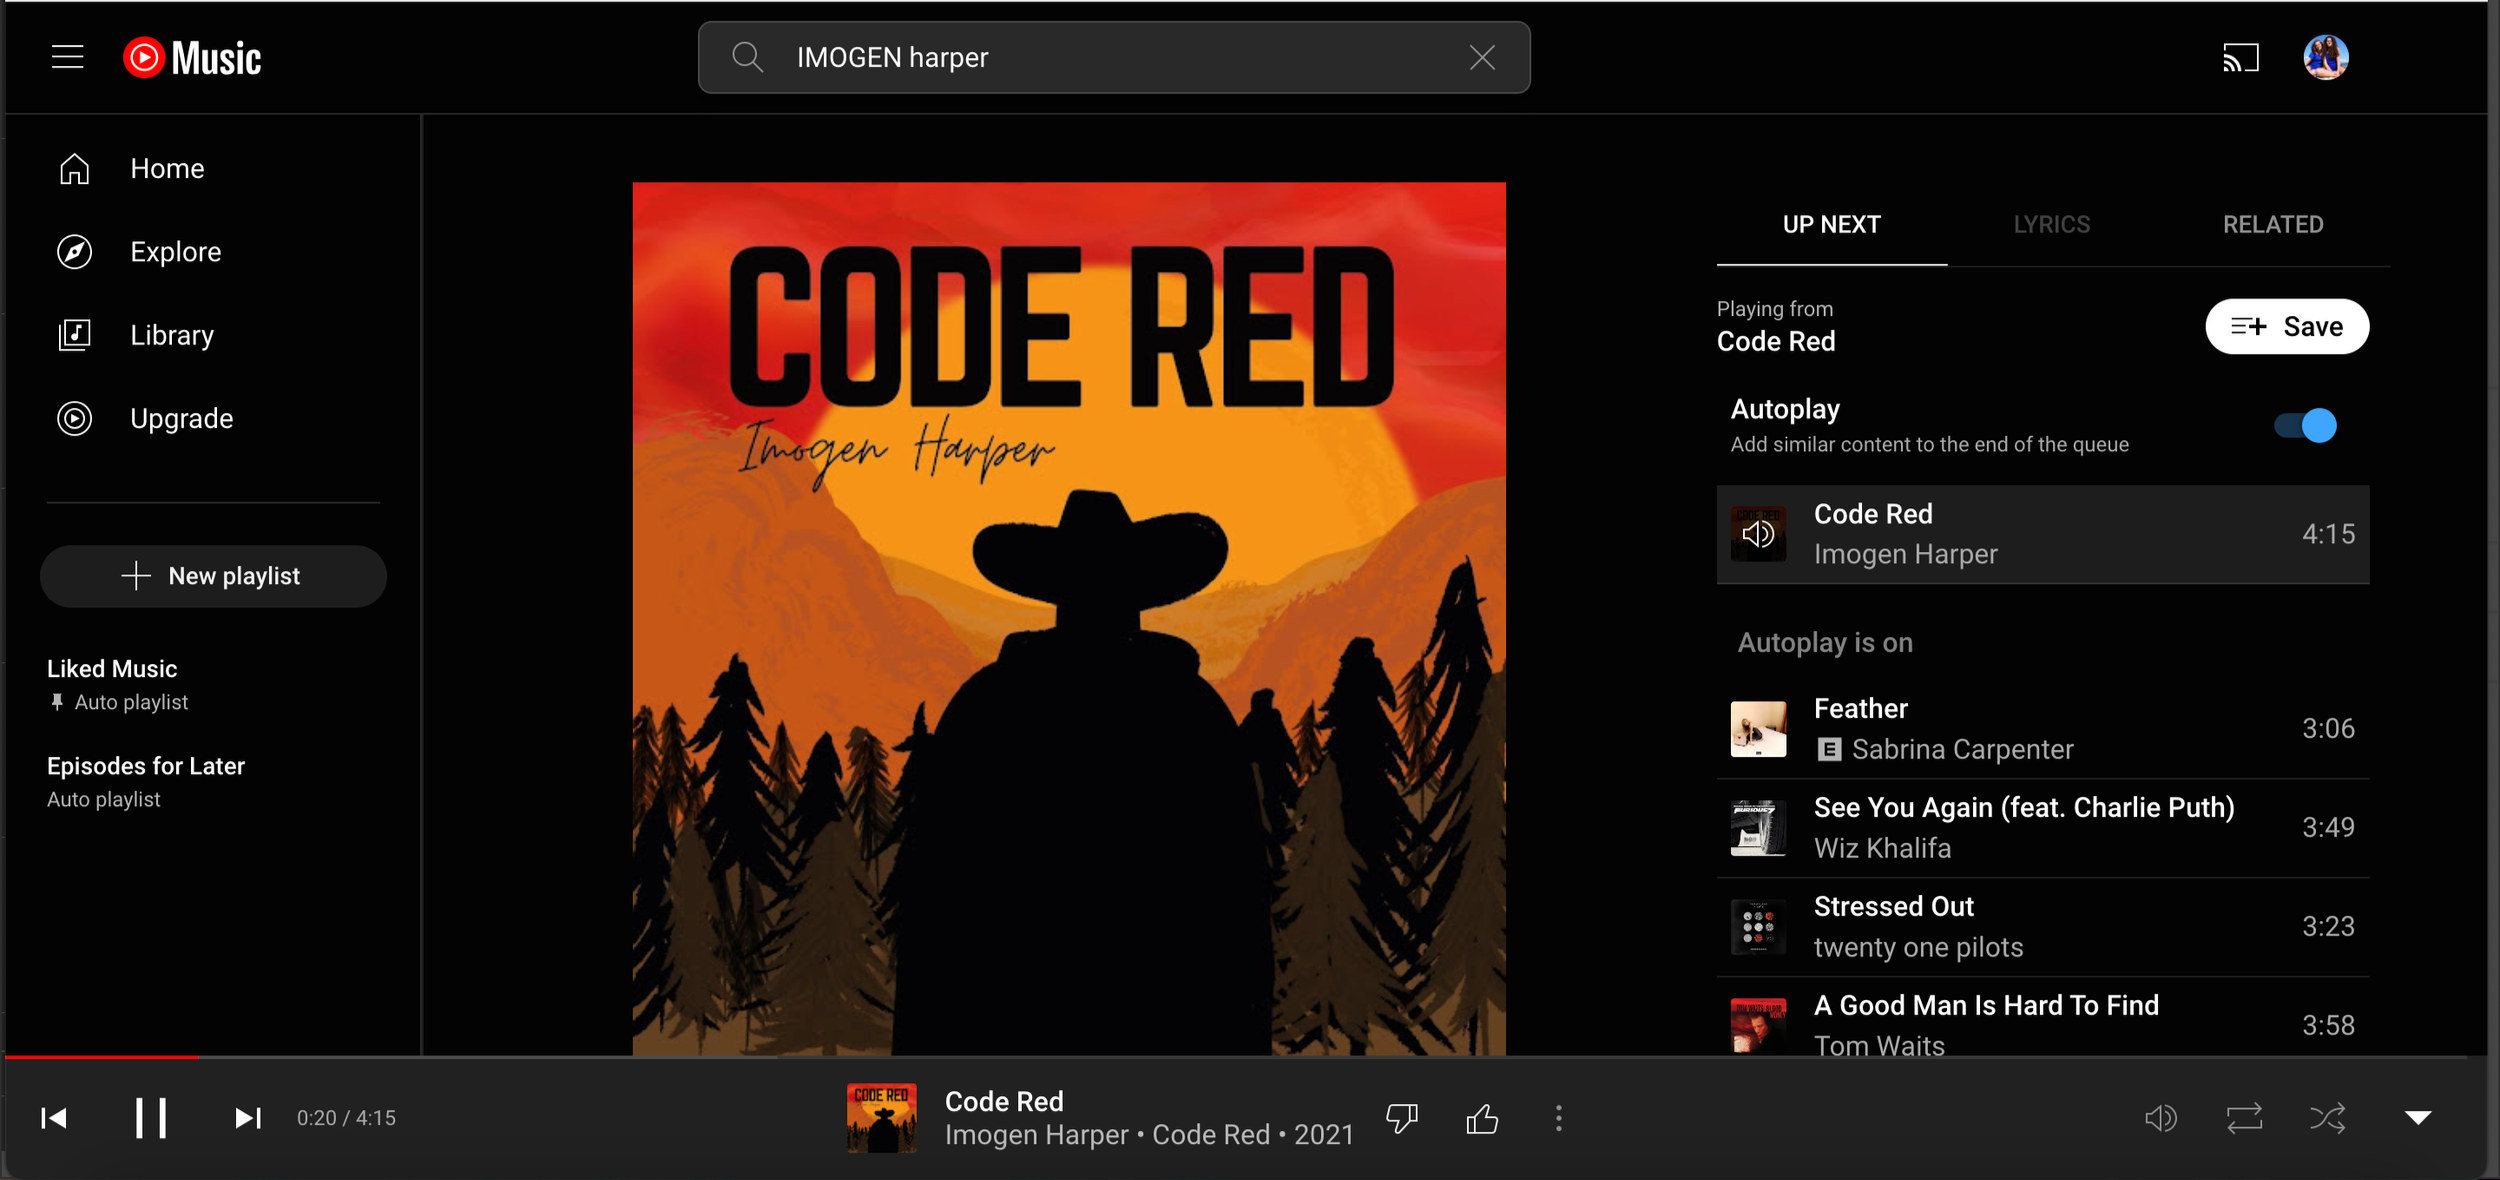Open Upgrade in sidebar

click(x=213, y=418)
